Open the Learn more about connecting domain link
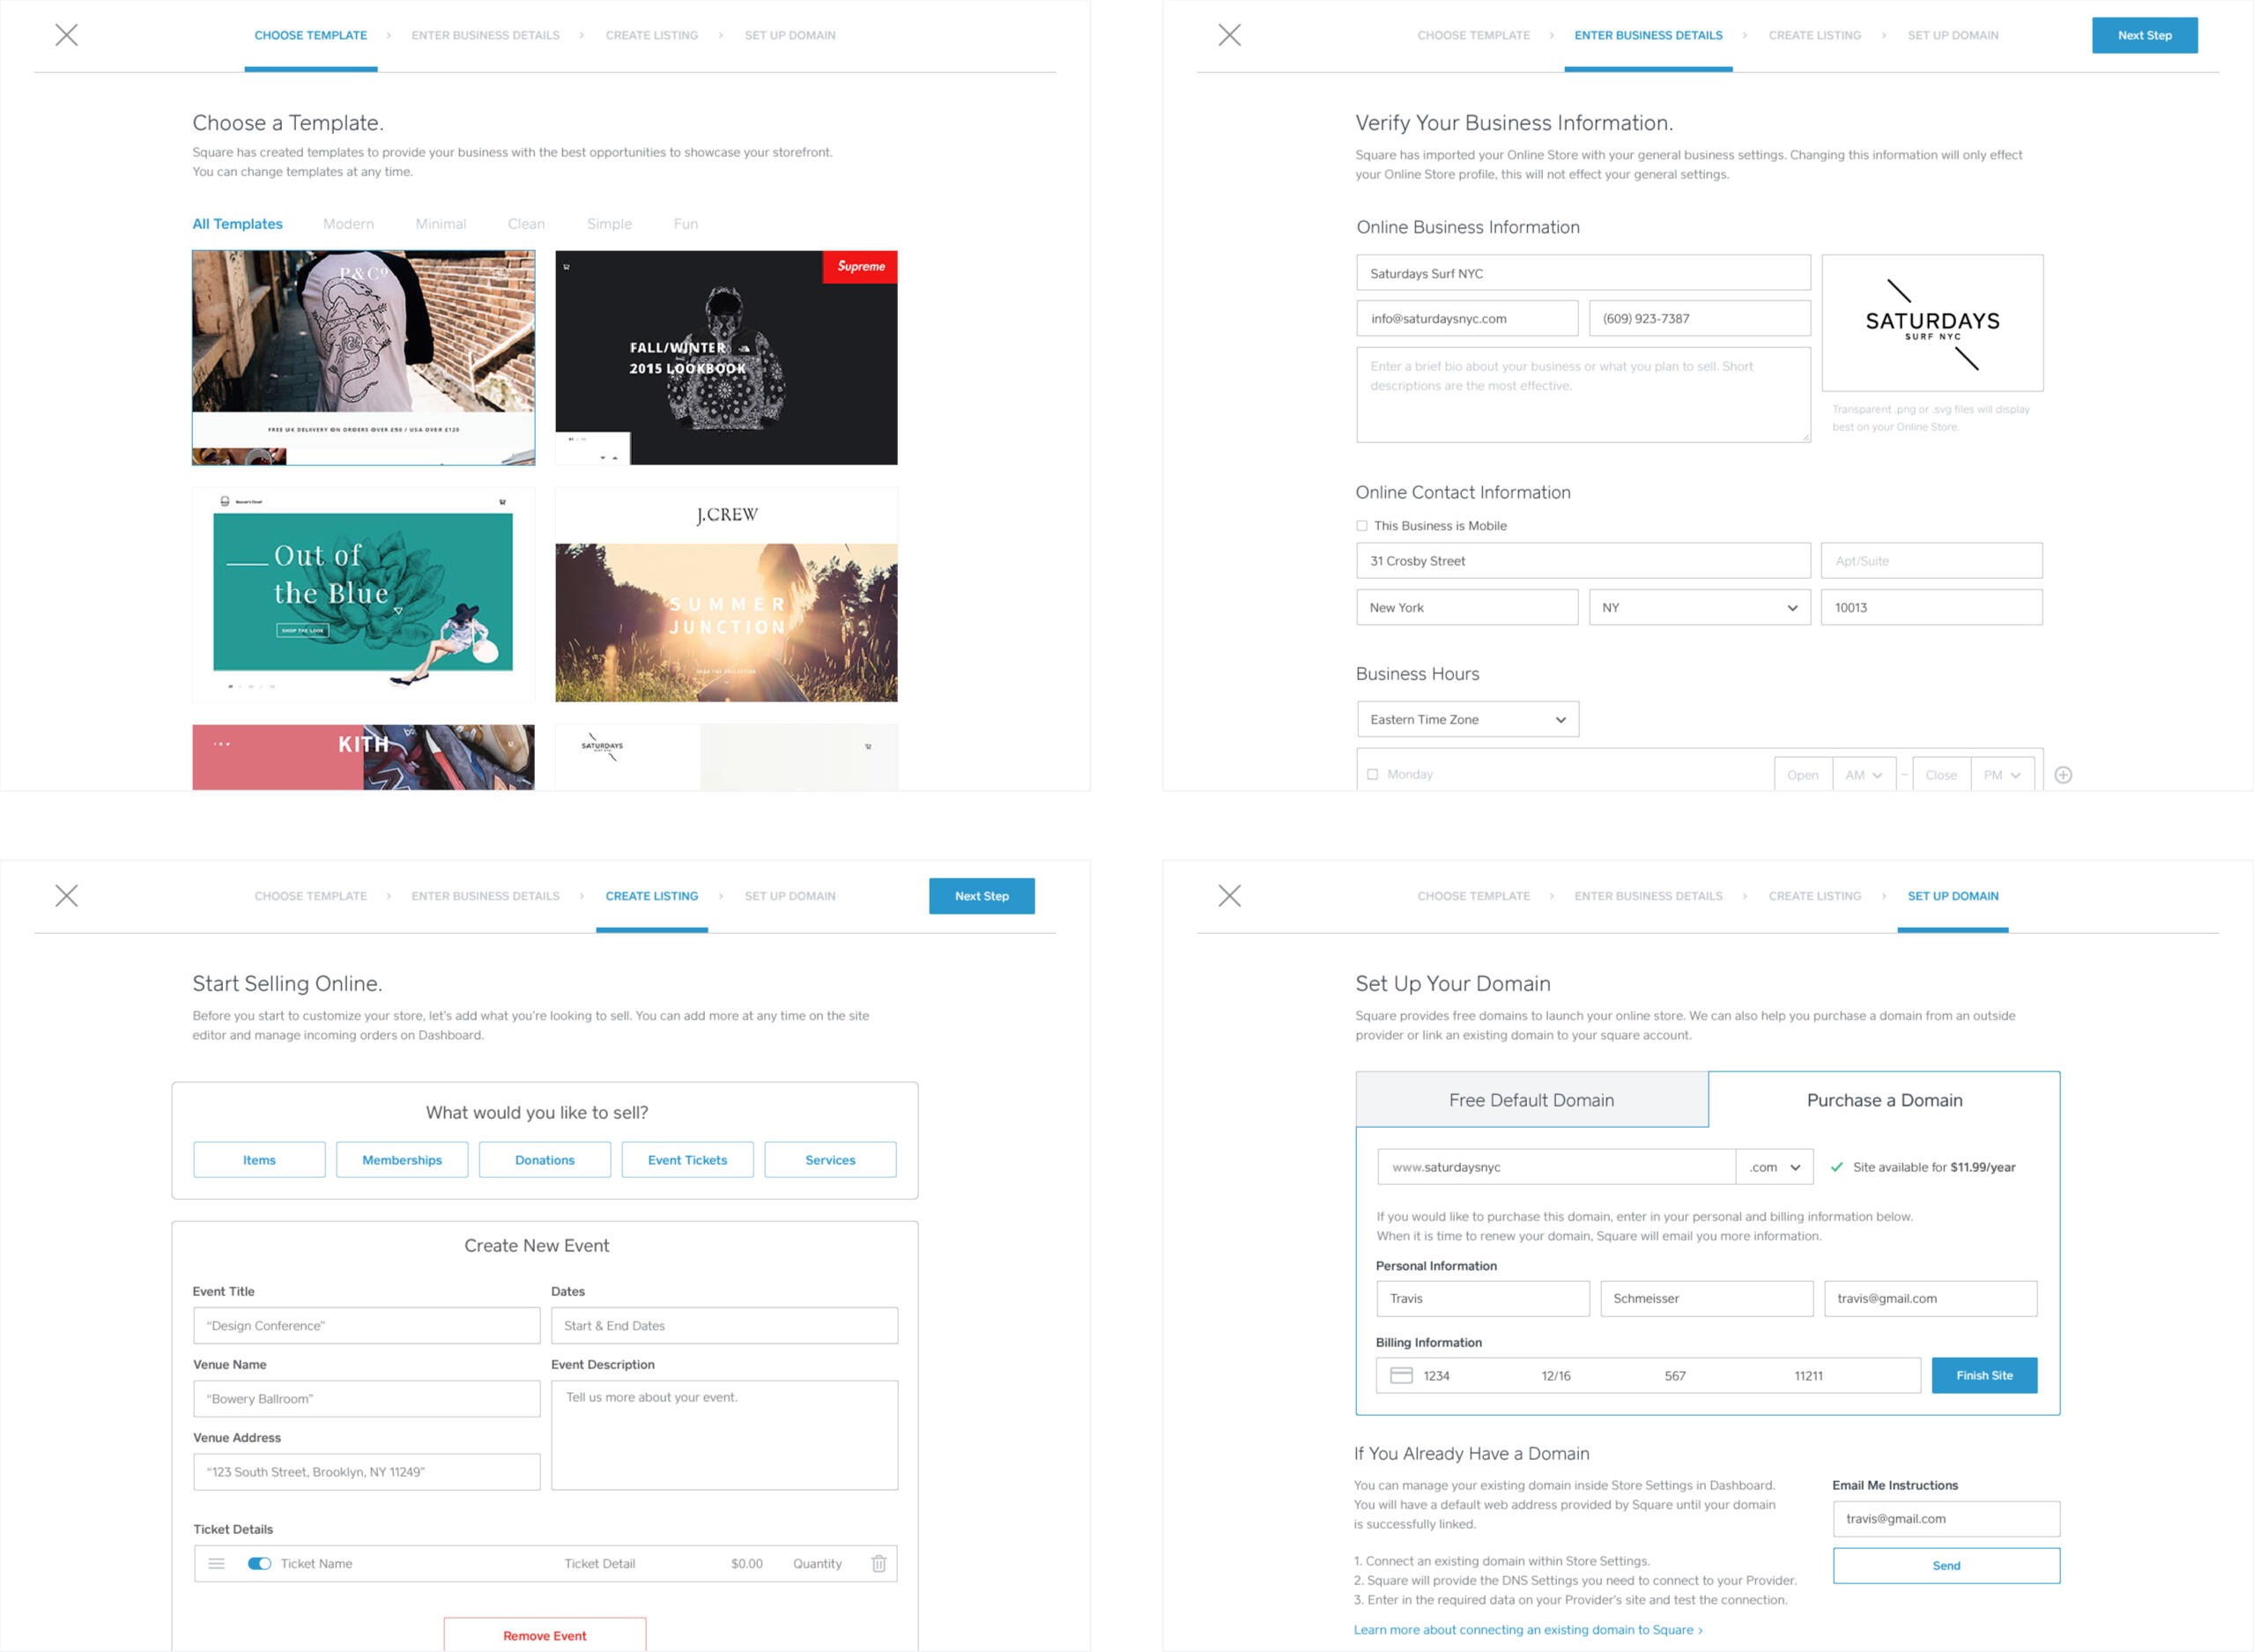Viewport: 2254px width, 1652px height. tap(1527, 1629)
